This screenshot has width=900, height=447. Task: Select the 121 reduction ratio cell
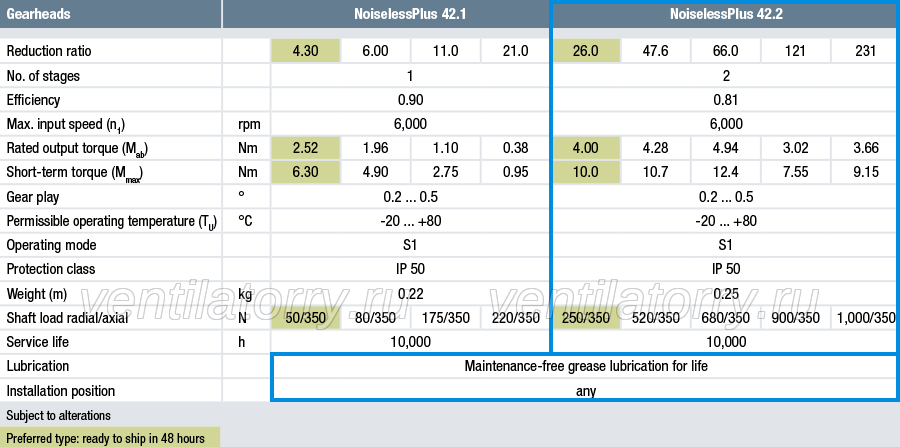[796, 51]
